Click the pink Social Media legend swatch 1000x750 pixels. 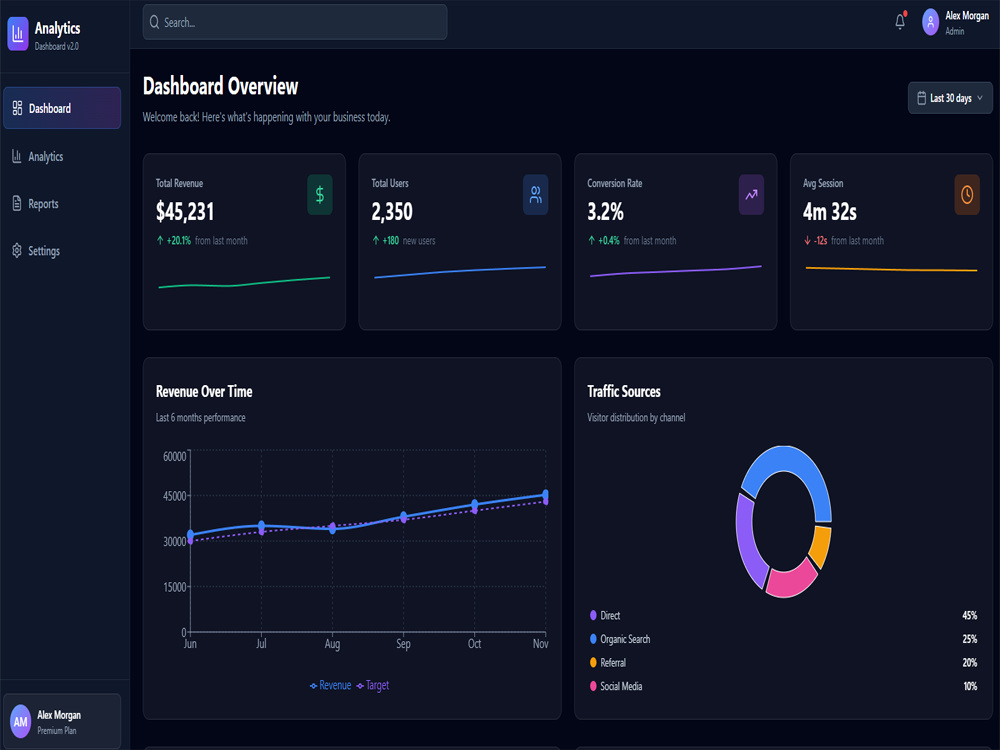tap(593, 686)
